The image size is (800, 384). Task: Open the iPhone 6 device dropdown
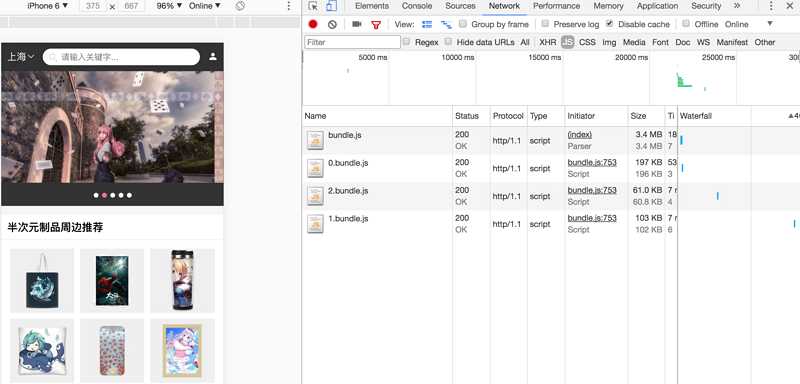point(47,6)
